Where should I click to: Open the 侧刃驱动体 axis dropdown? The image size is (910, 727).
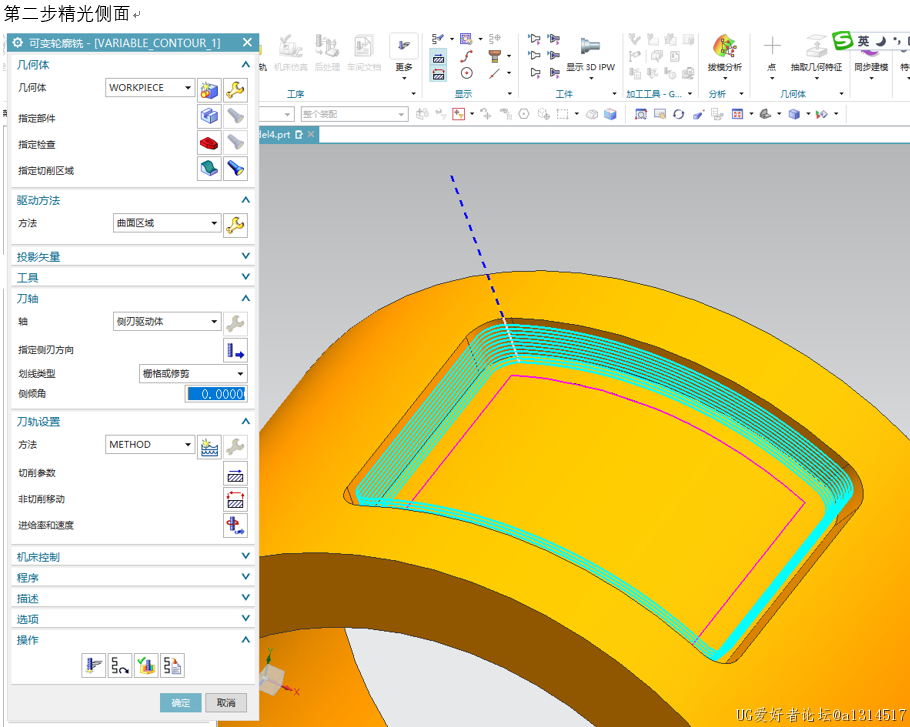coord(166,322)
